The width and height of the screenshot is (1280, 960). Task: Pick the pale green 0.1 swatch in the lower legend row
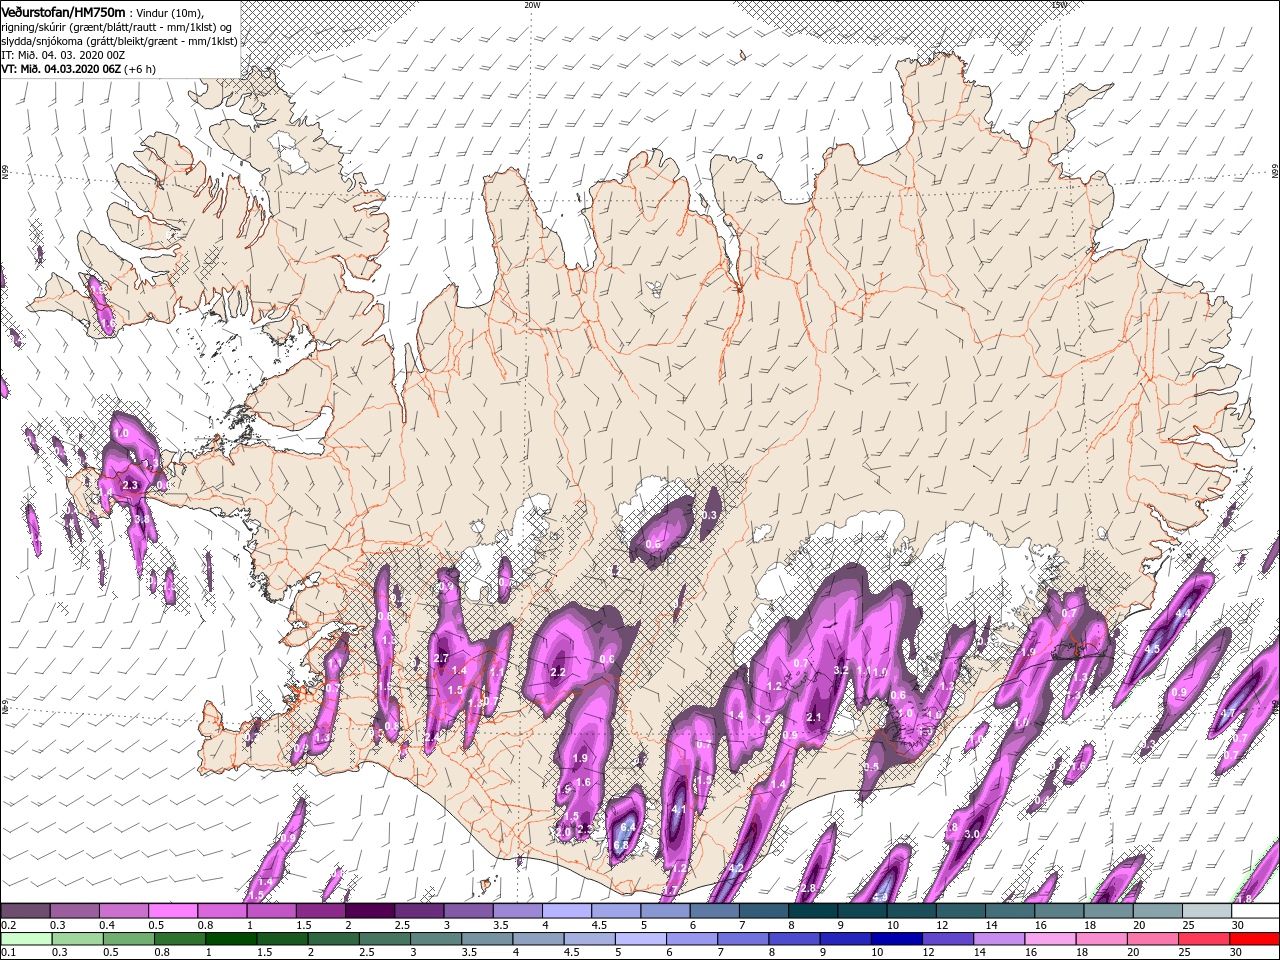(x=25, y=939)
